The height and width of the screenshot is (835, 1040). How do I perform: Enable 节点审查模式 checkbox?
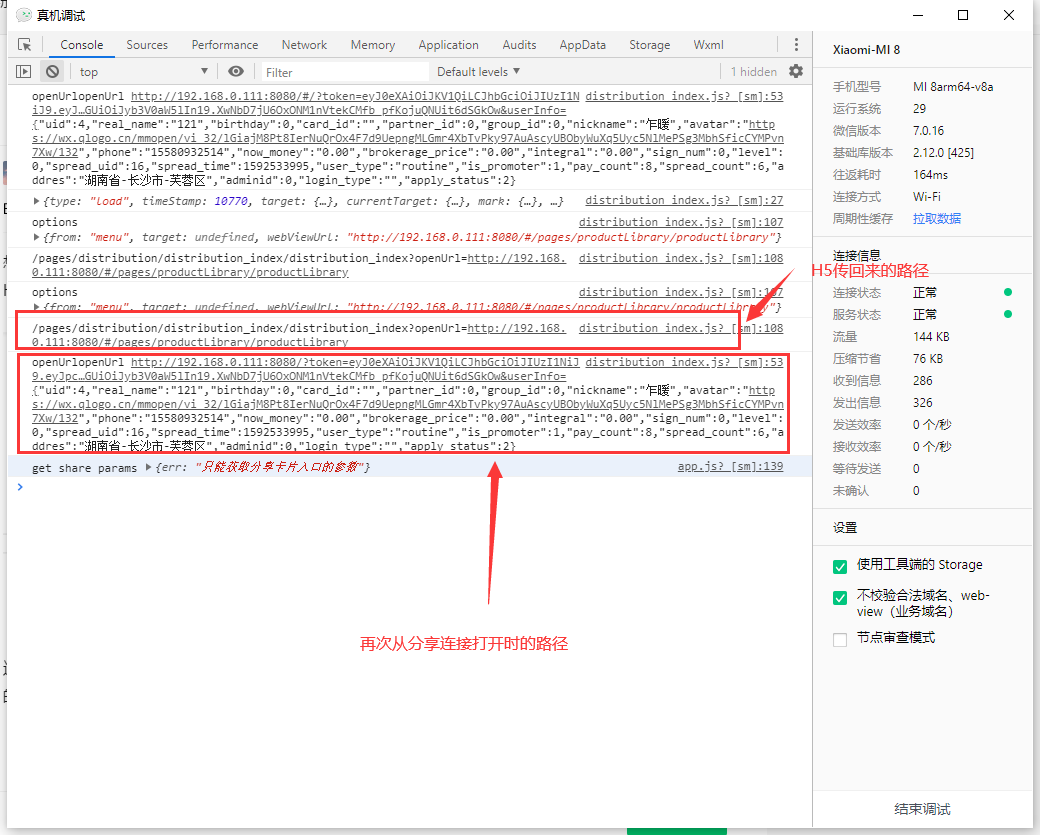[840, 639]
